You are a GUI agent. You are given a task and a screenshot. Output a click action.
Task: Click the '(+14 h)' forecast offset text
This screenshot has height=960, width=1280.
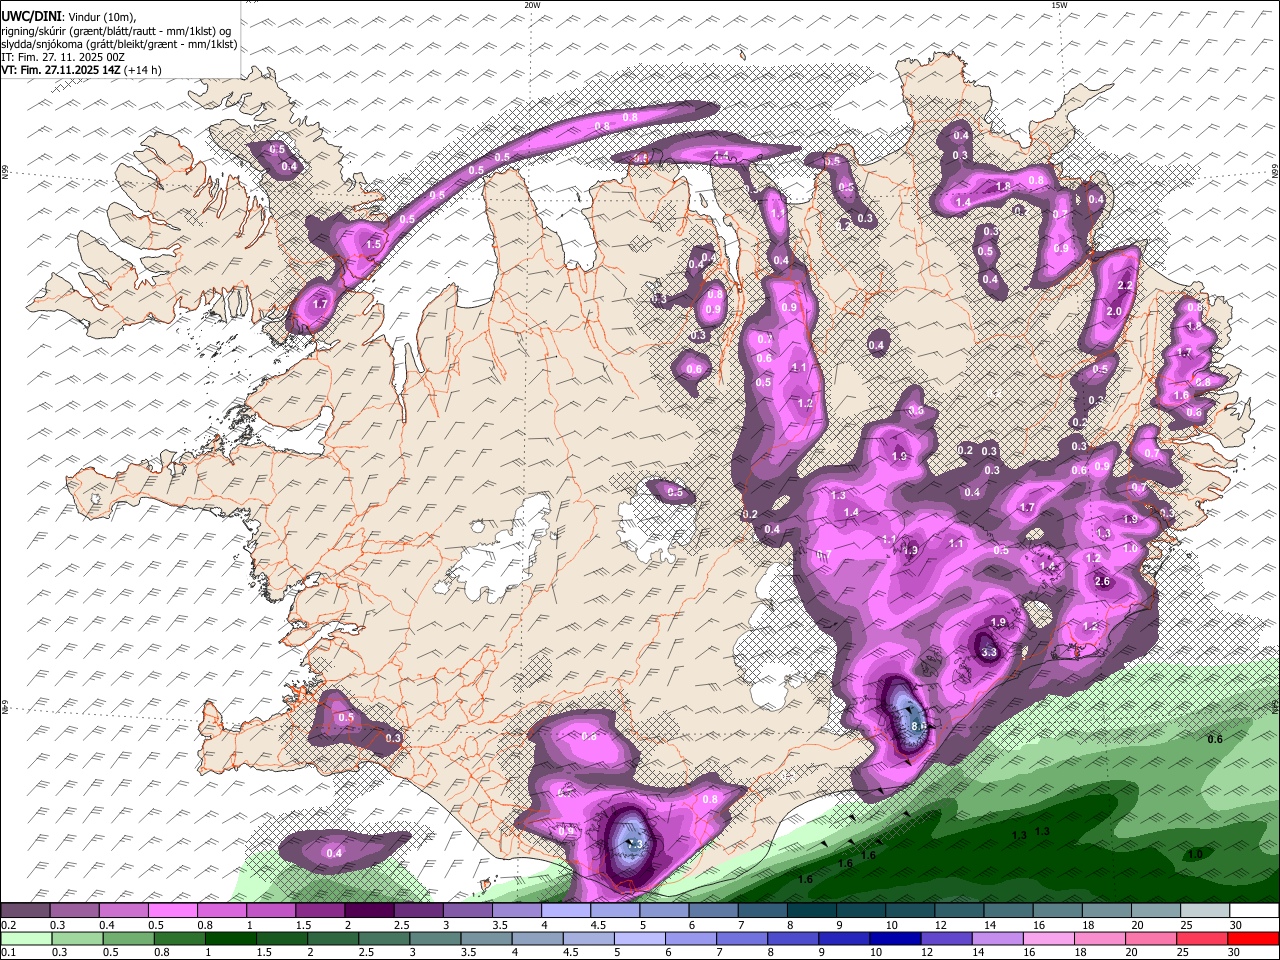coord(143,70)
